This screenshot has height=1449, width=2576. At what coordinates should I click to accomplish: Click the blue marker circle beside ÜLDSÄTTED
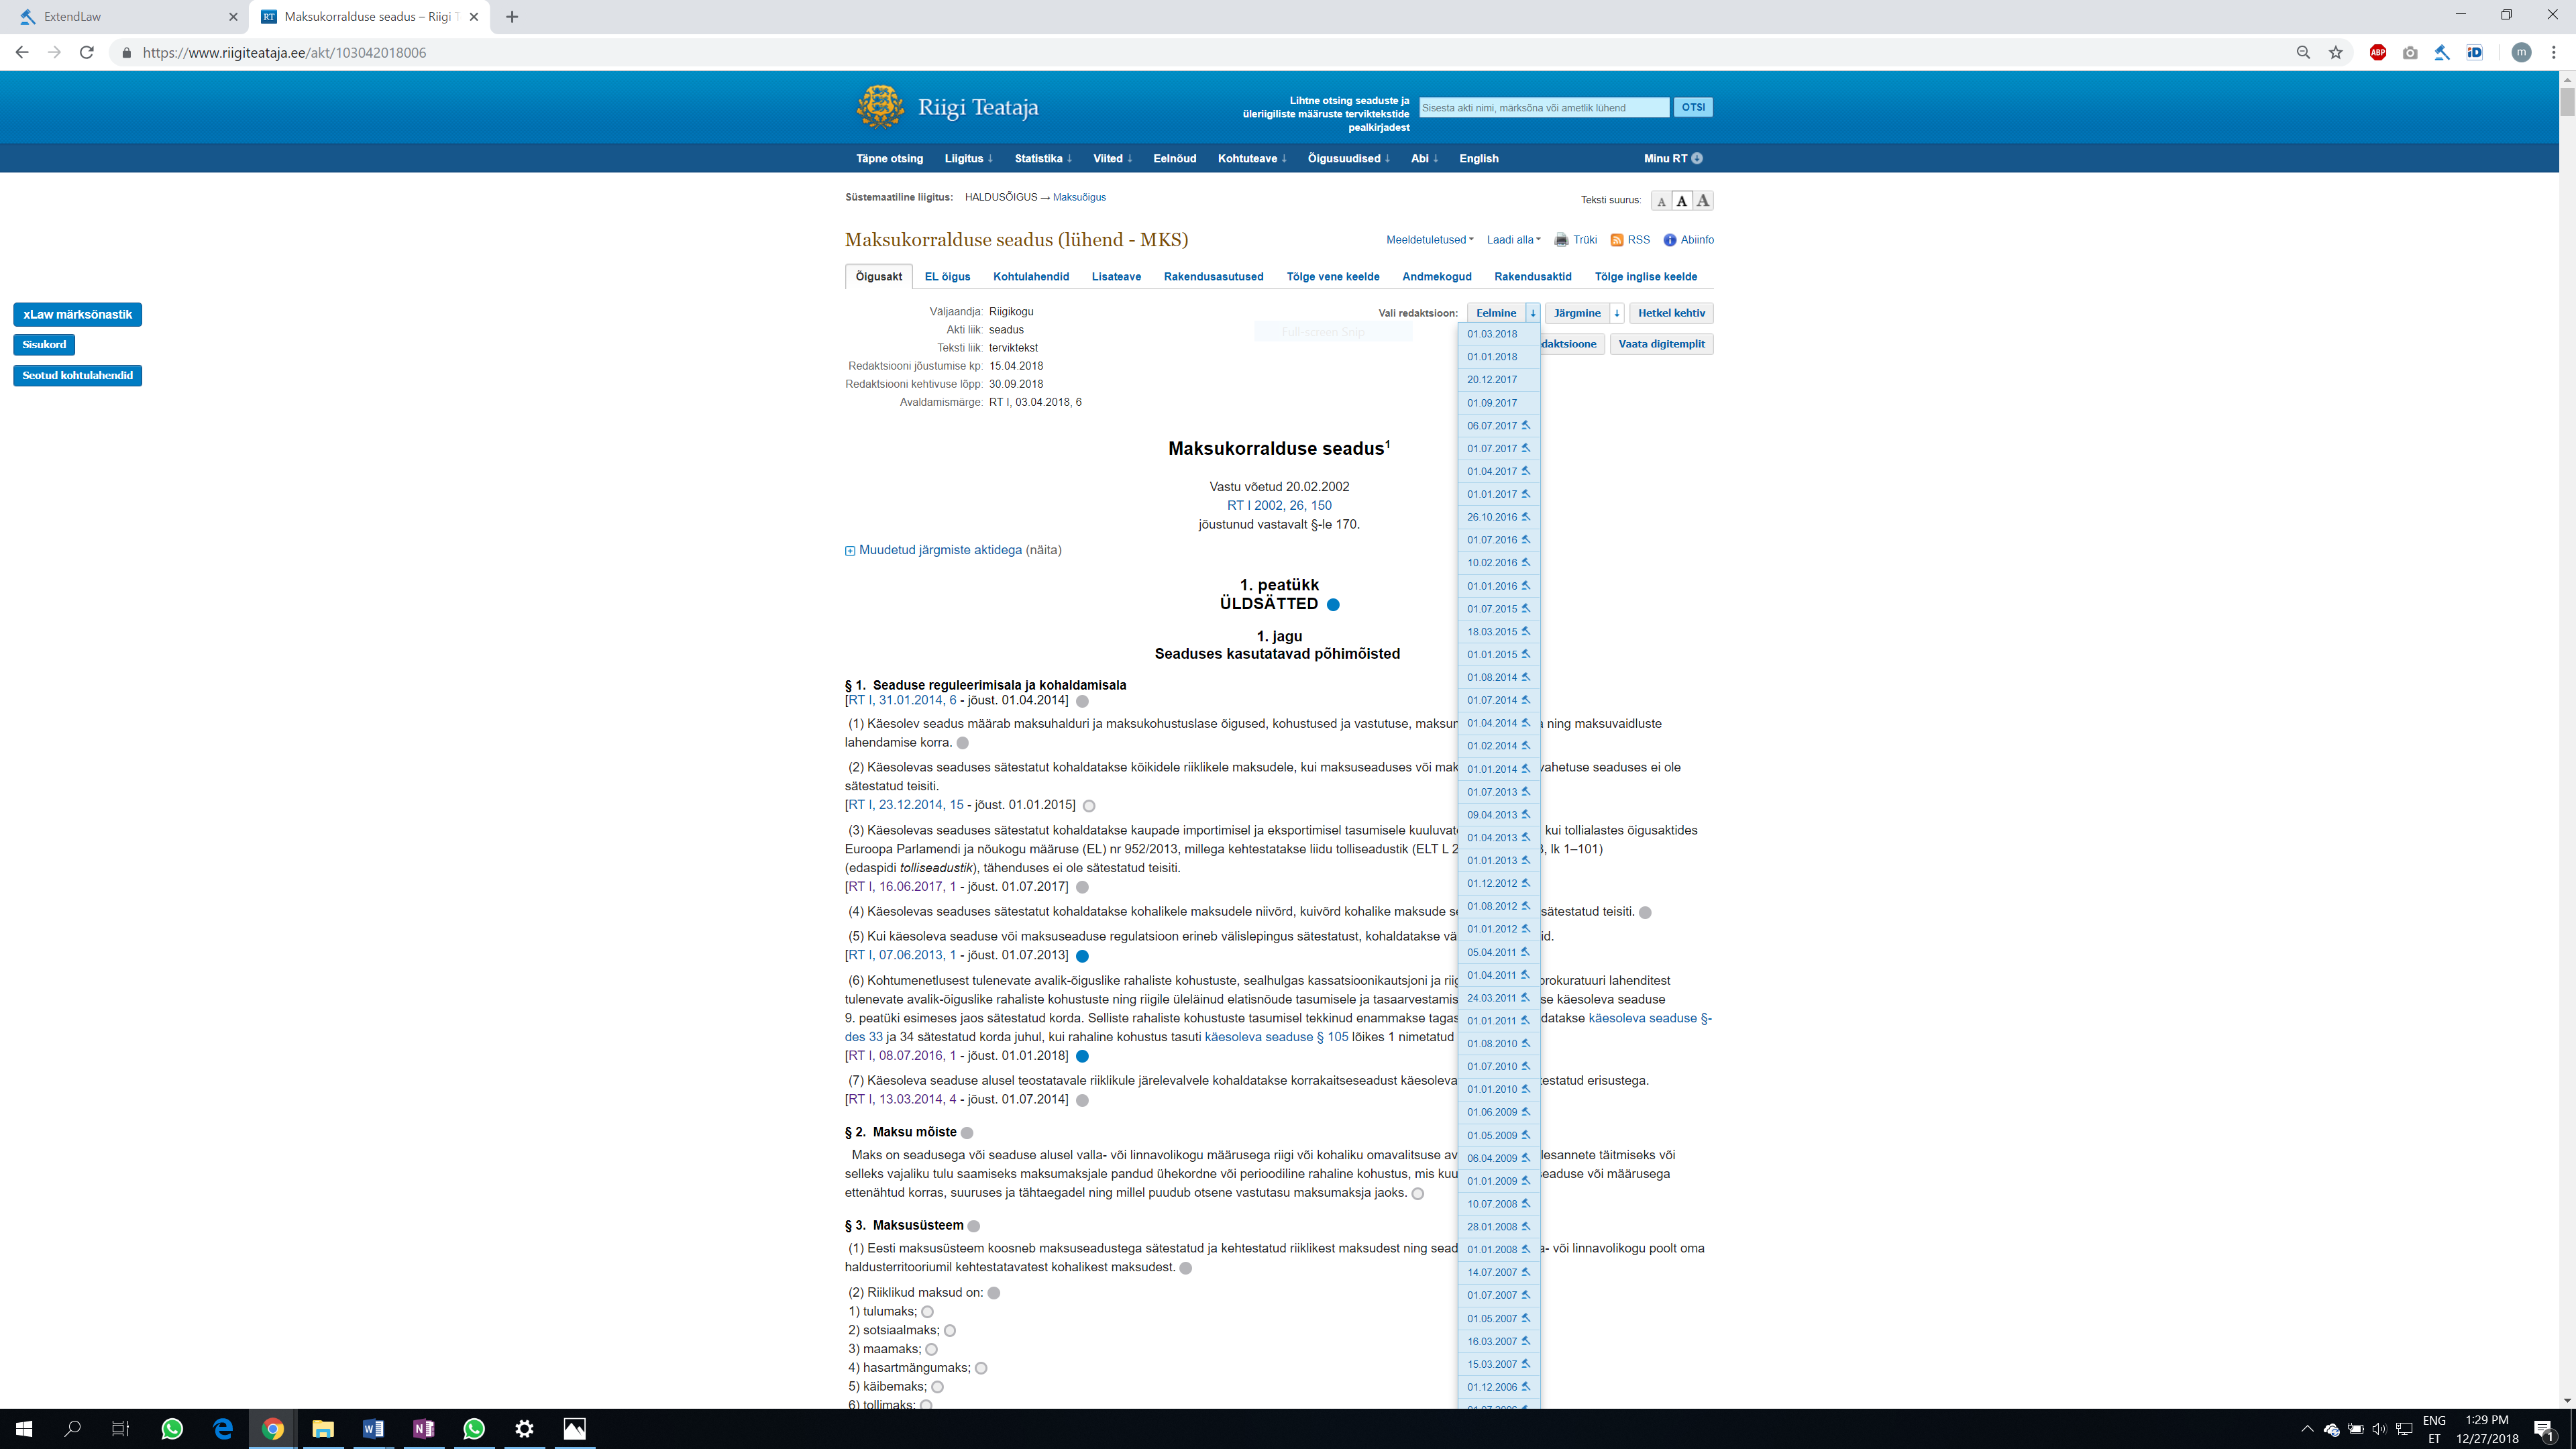click(x=1333, y=605)
